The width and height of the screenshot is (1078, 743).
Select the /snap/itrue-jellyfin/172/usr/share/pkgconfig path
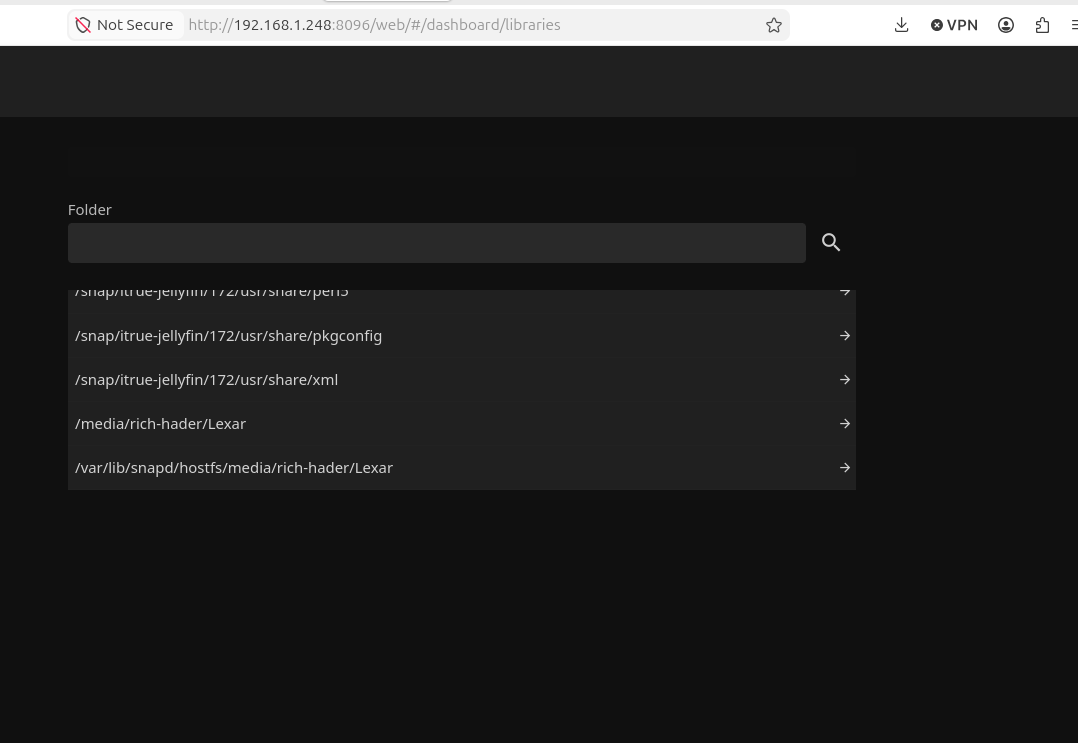click(229, 336)
